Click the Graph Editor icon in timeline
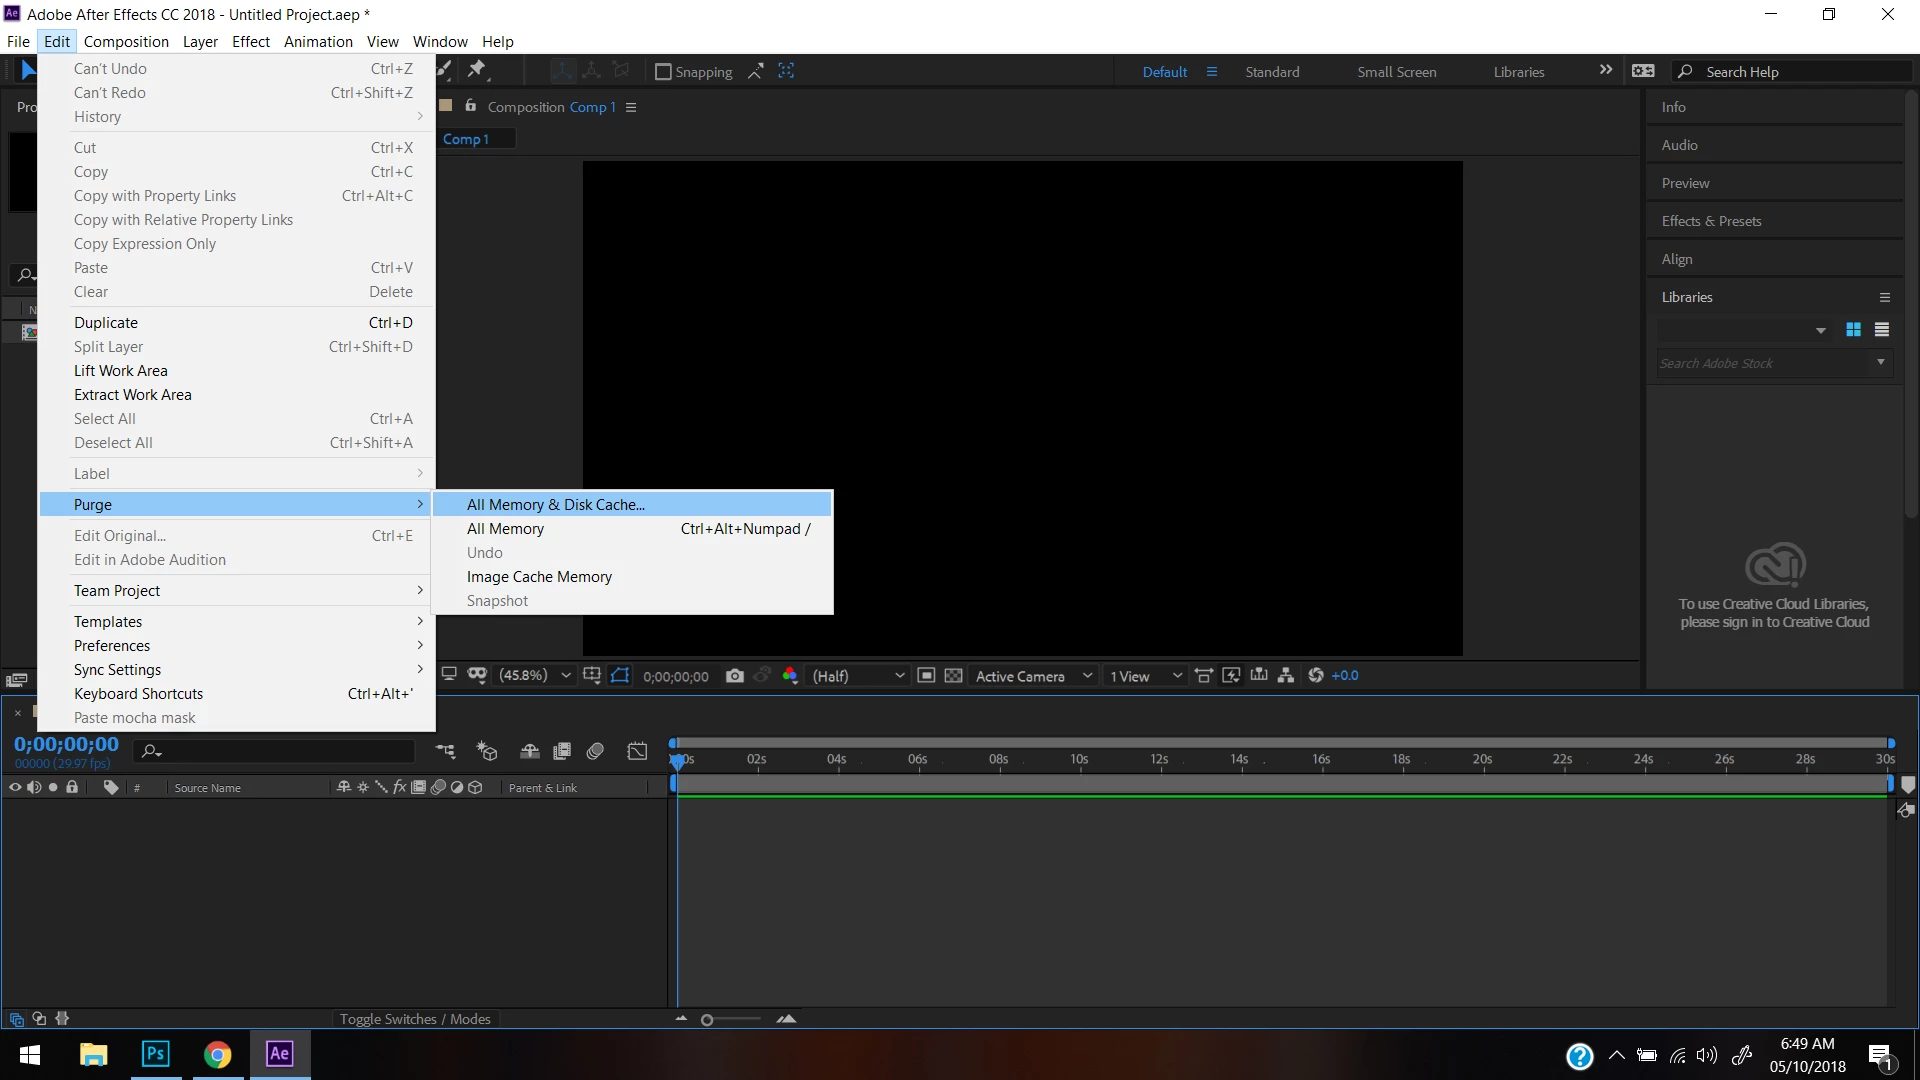1920x1080 pixels. pos(637,751)
